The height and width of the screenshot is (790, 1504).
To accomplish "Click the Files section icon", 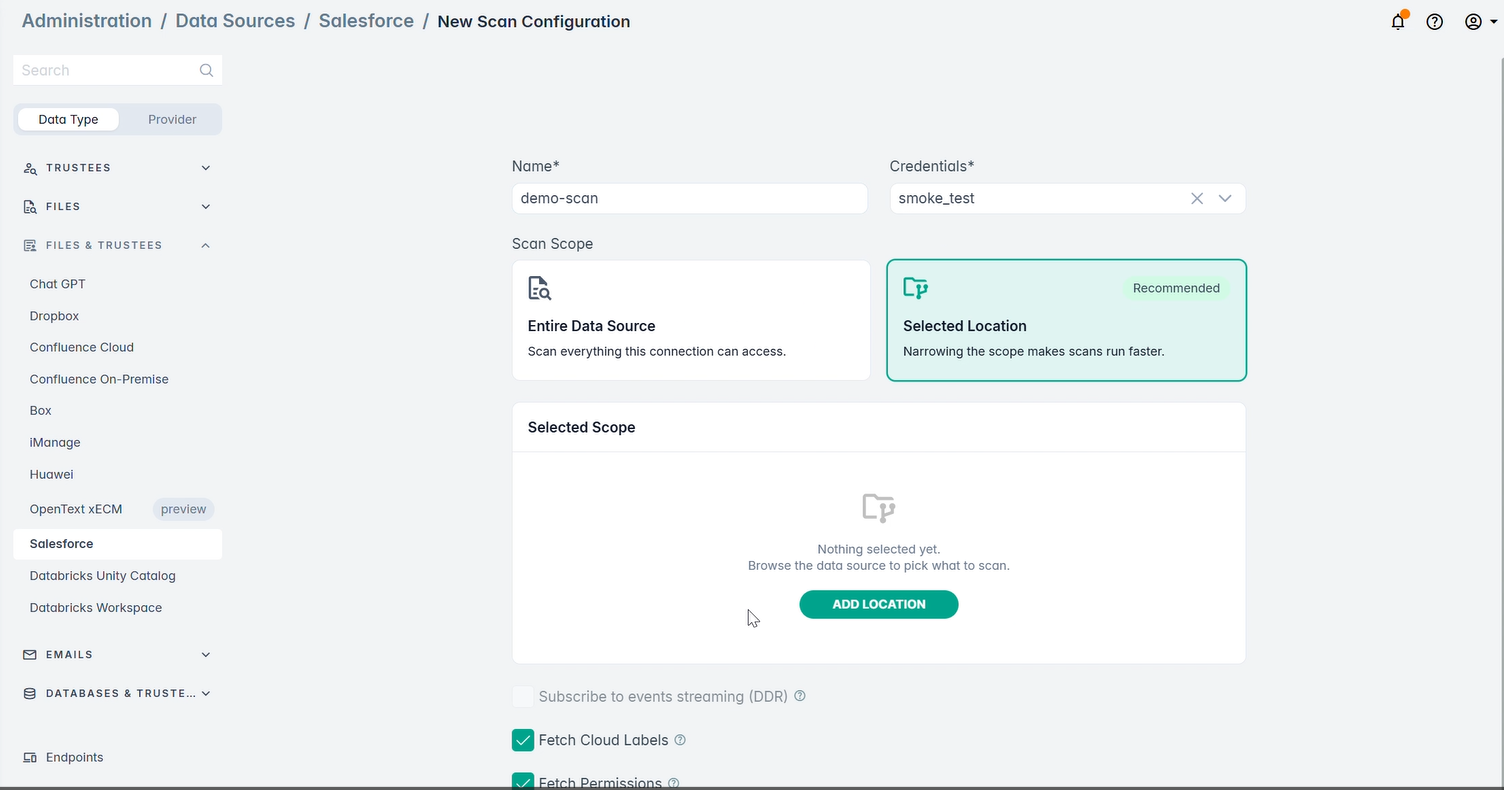I will [x=30, y=207].
